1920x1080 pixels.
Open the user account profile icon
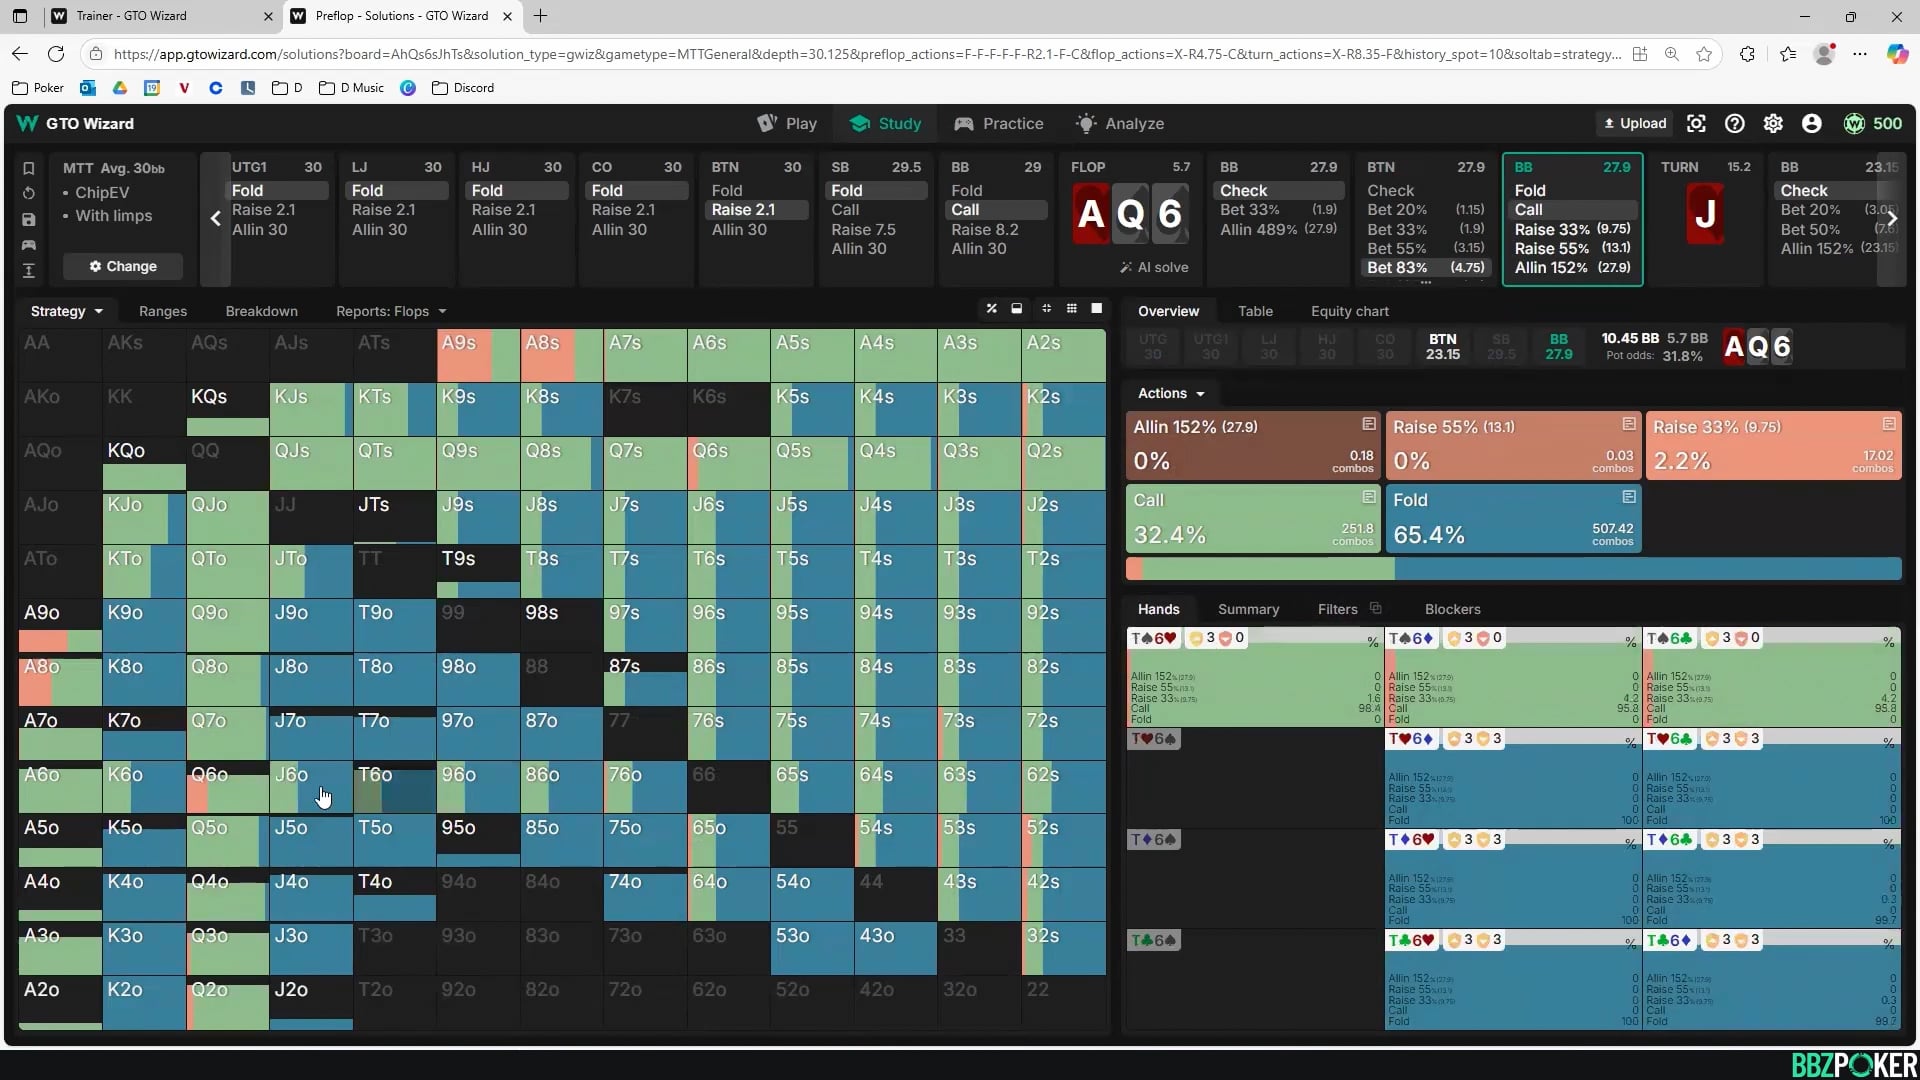pos(1811,123)
